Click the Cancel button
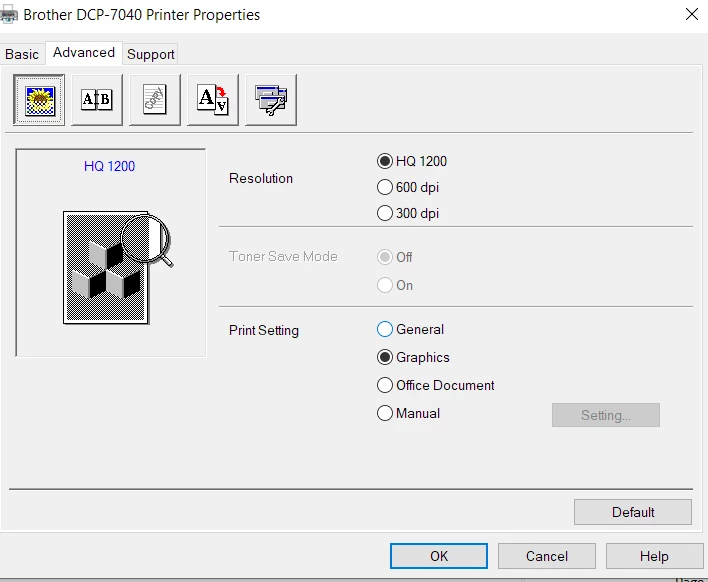Viewport: 708px width, 582px height. (x=546, y=556)
